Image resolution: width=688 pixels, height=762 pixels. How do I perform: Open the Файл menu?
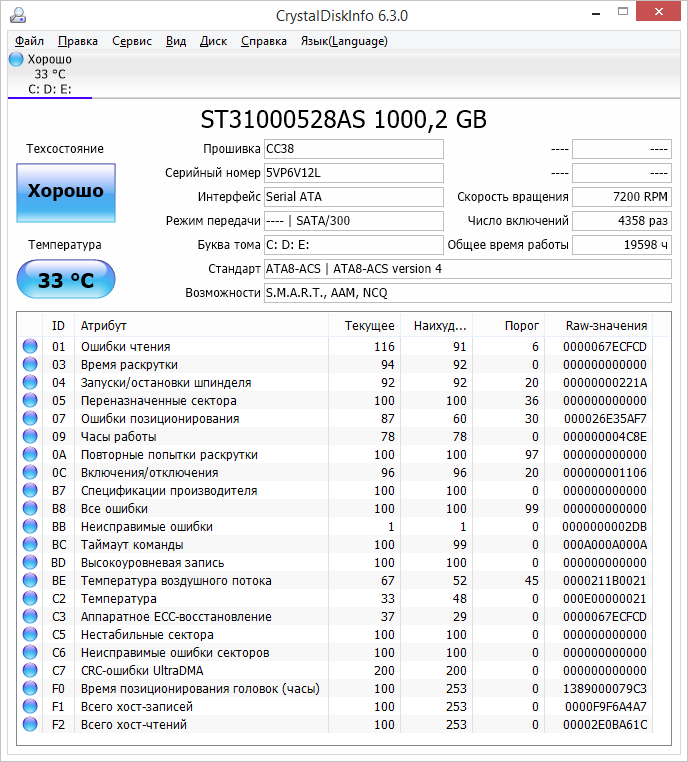[29, 41]
